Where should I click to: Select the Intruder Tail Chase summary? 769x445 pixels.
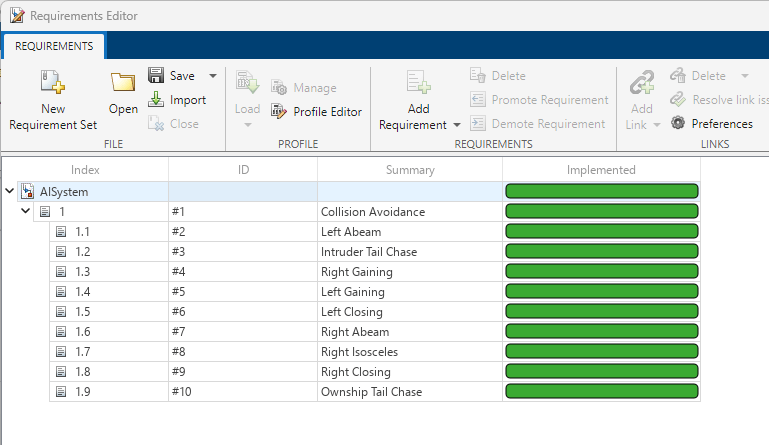tap(410, 252)
